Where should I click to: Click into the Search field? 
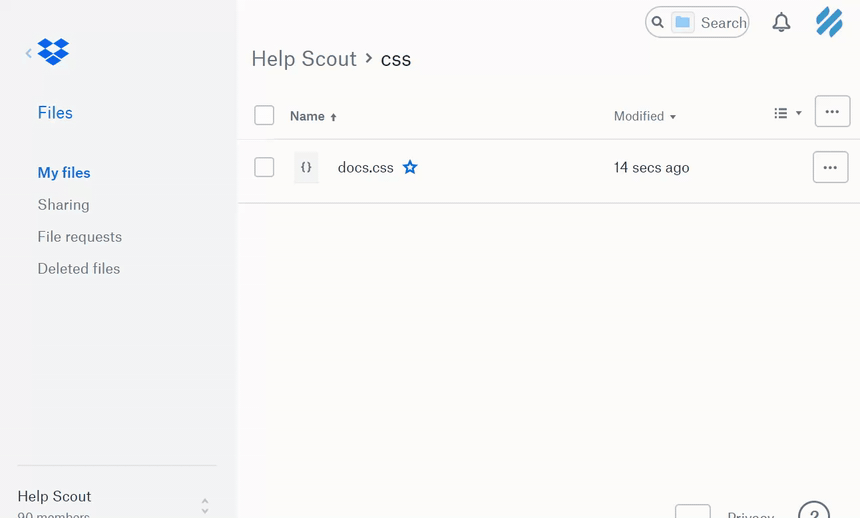click(722, 22)
